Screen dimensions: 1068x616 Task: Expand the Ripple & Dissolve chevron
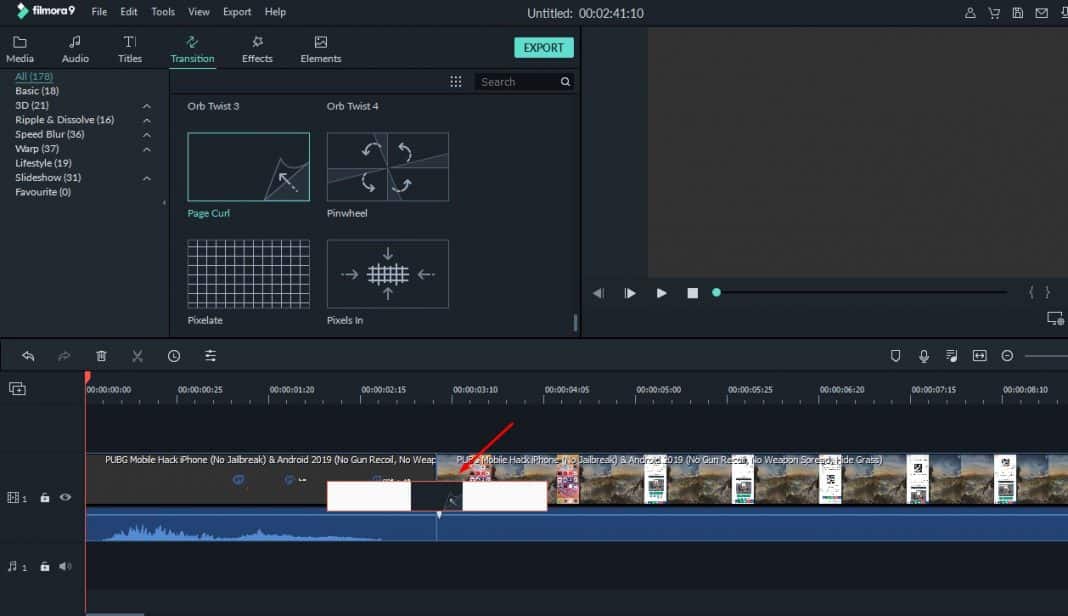tap(146, 120)
